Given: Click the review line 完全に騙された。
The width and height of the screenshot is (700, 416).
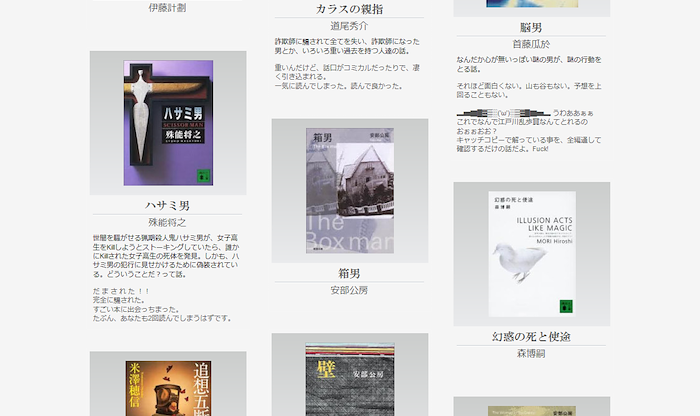Looking at the screenshot, I should (119, 300).
